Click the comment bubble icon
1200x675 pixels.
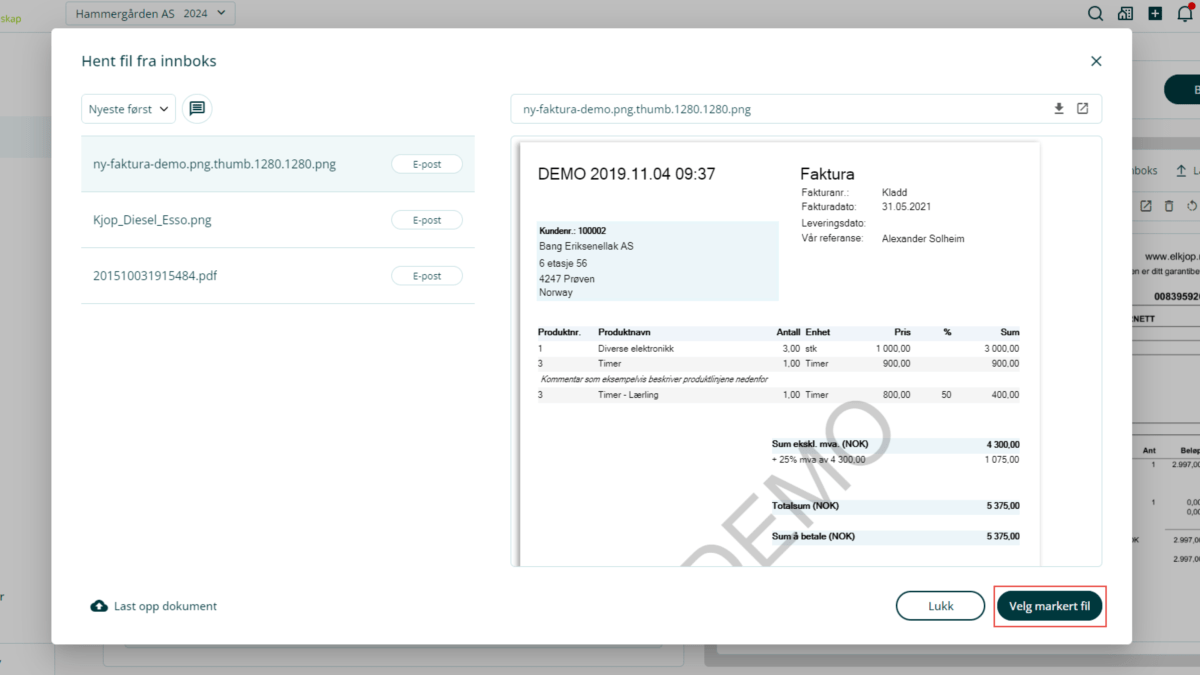[x=197, y=109]
